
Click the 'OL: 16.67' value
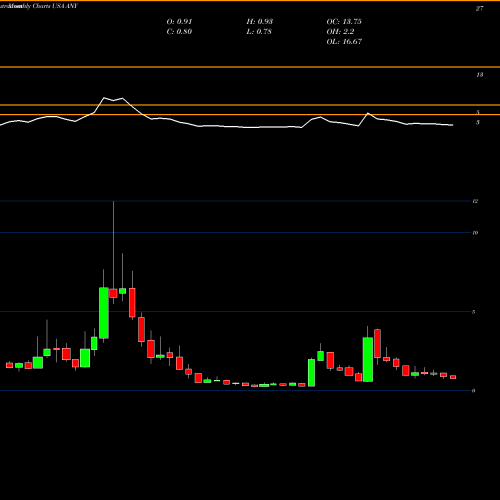coord(344,42)
